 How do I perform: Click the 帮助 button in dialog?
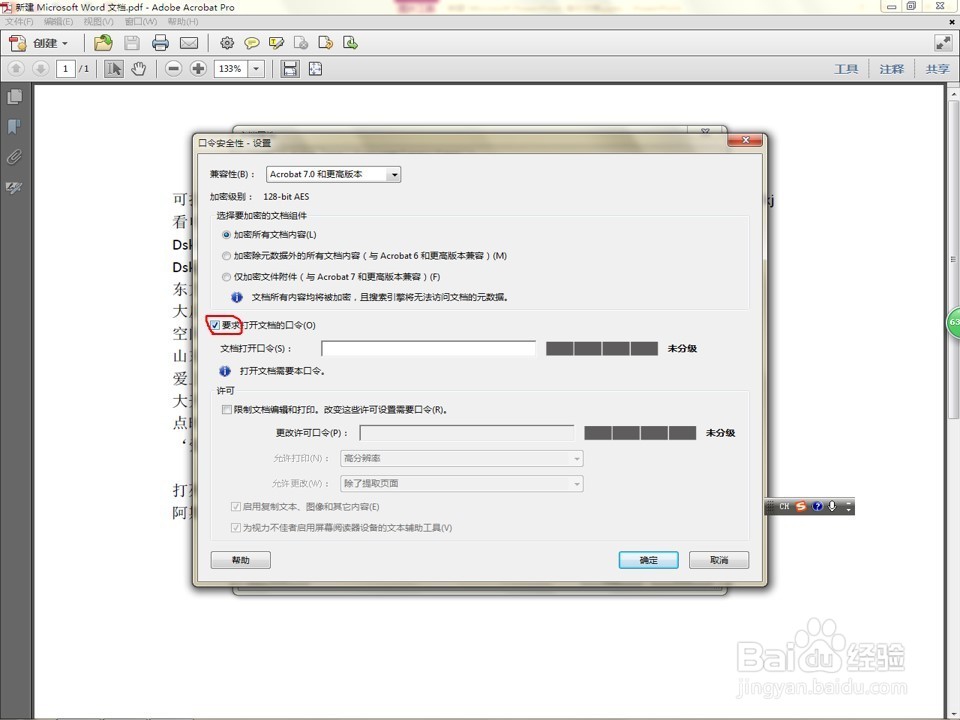pyautogui.click(x=241, y=560)
